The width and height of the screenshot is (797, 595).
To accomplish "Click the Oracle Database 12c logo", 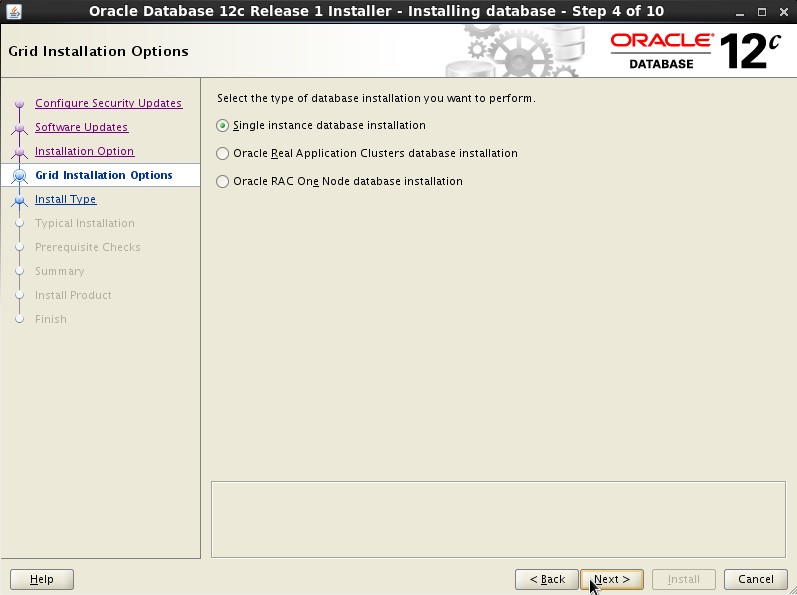I will 695,51.
